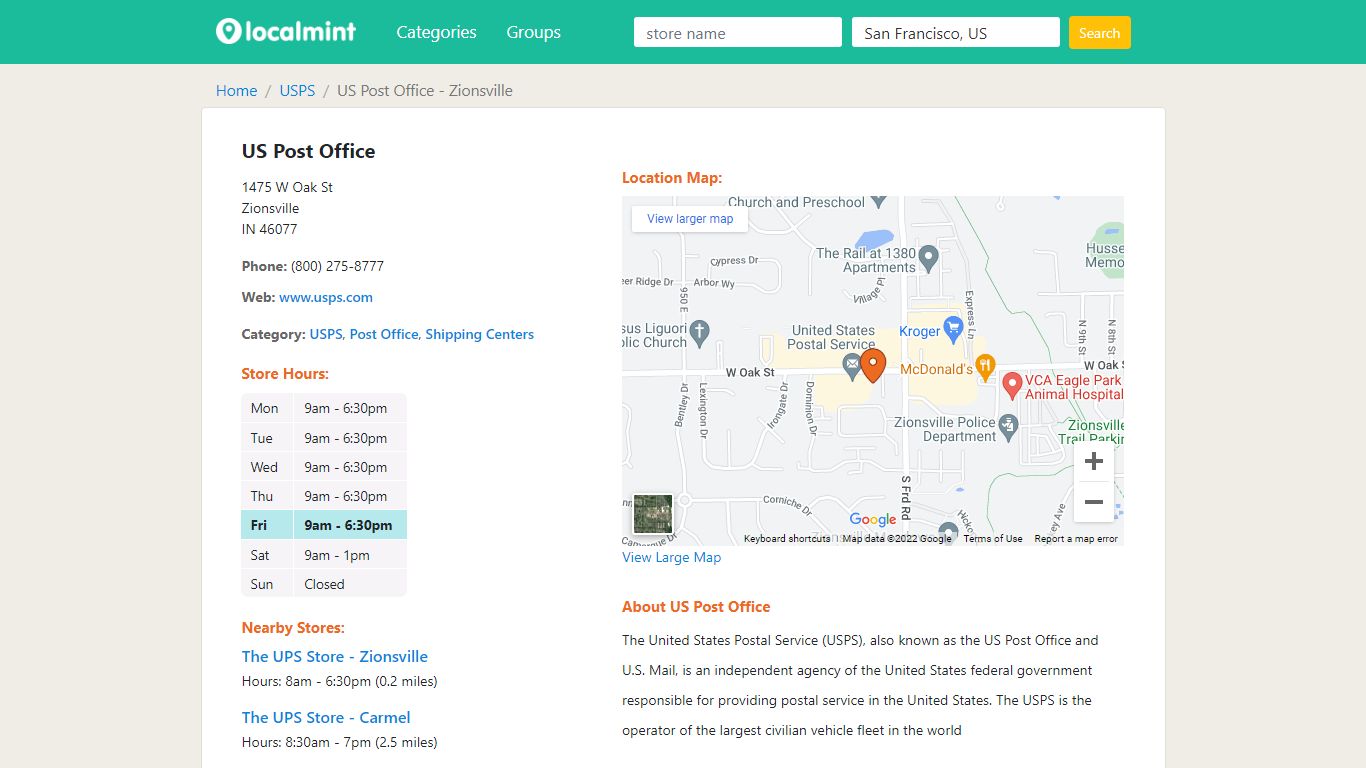Click the McDonald's restaurant marker
Image resolution: width=1366 pixels, height=768 pixels.
pyautogui.click(x=985, y=367)
